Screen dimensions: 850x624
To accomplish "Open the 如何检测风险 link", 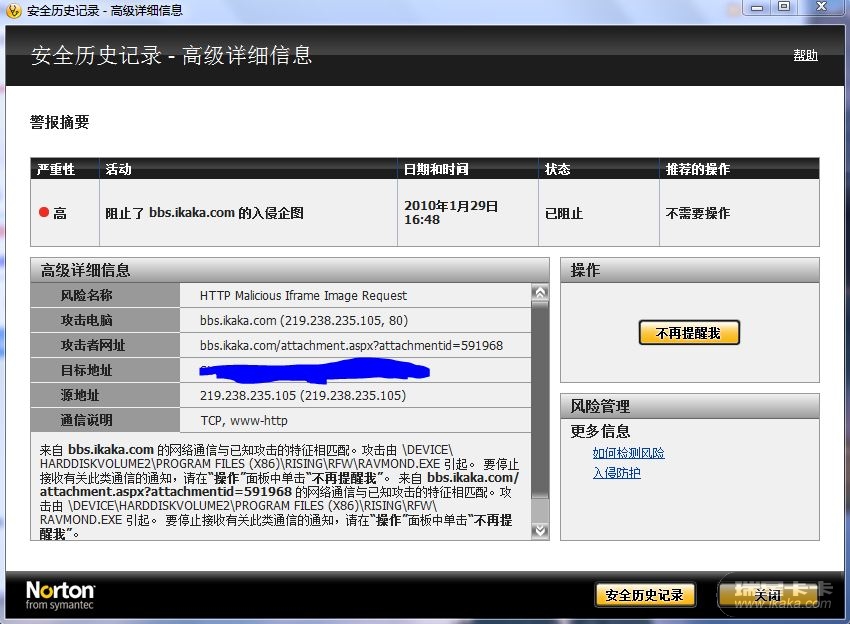I will point(628,453).
